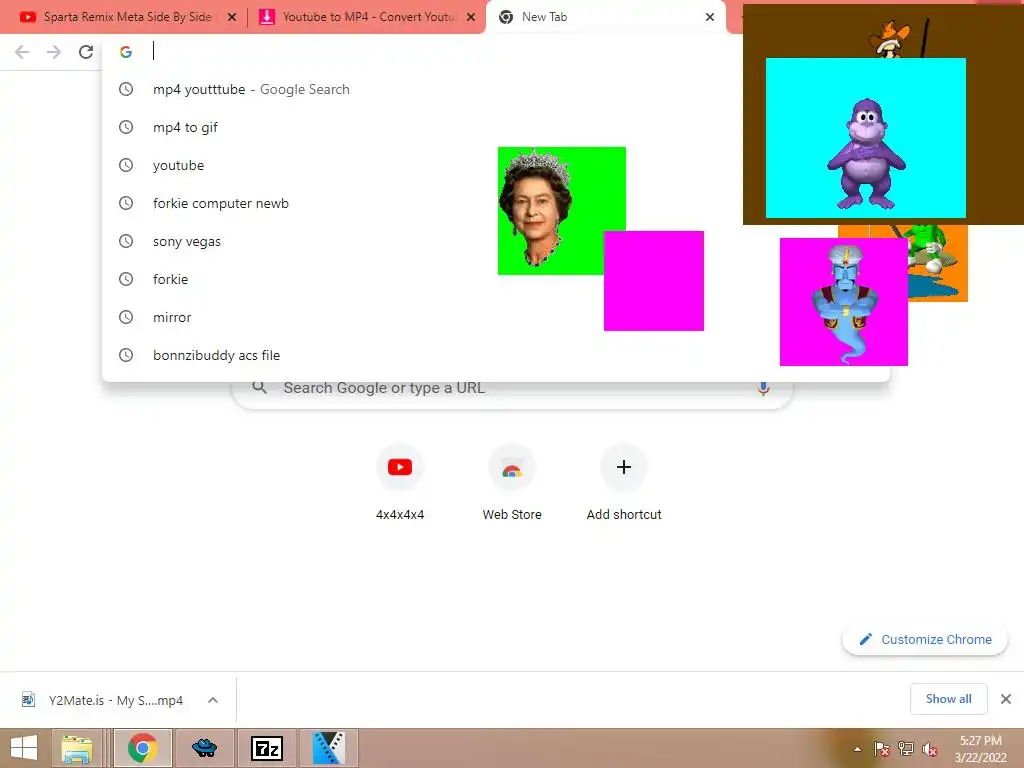Viewport: 1024px width, 768px height.
Task: Choose 'forkie computer newb' suggestion
Action: pos(496,203)
